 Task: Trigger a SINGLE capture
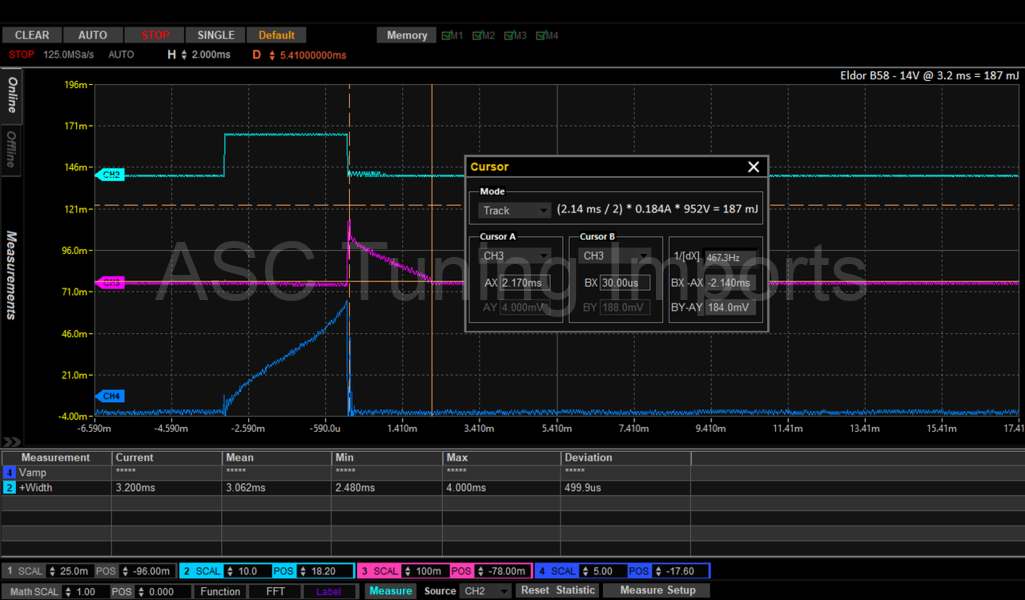point(216,35)
